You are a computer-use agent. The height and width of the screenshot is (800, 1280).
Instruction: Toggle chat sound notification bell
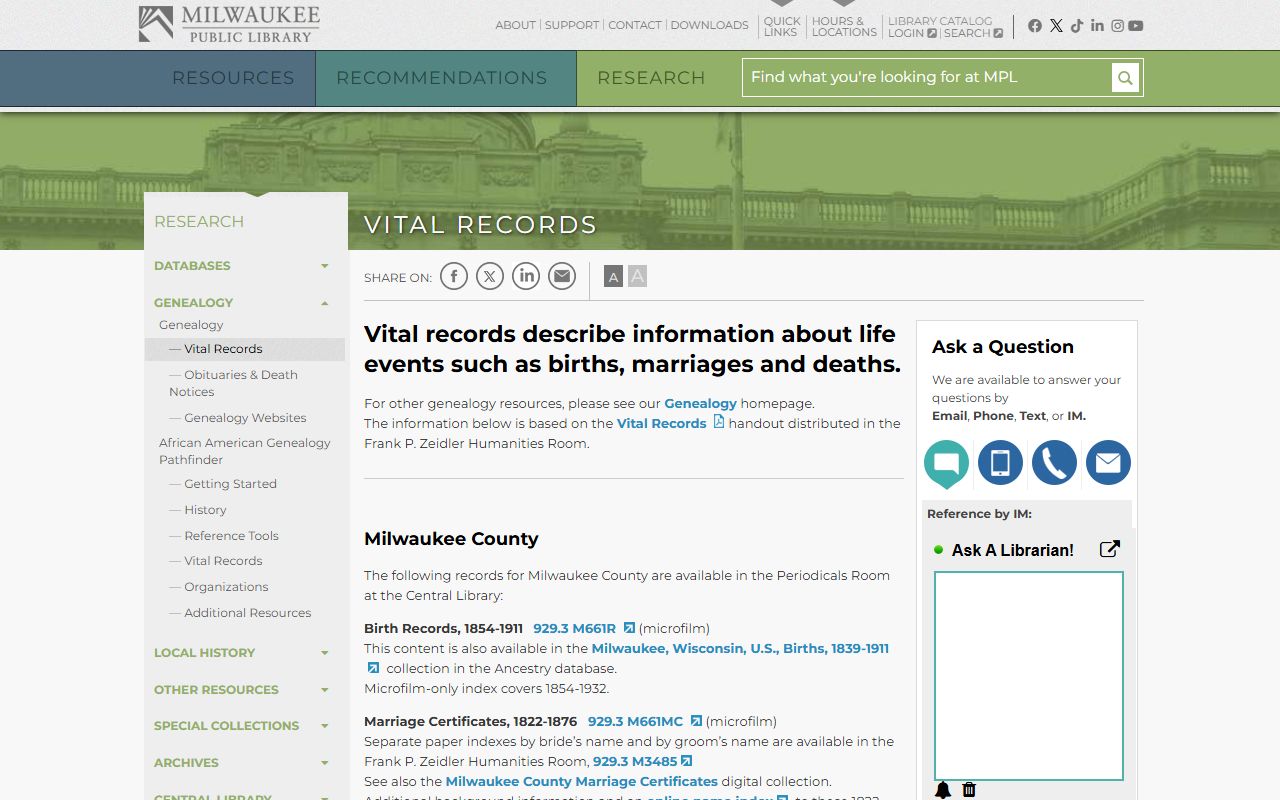[943, 790]
